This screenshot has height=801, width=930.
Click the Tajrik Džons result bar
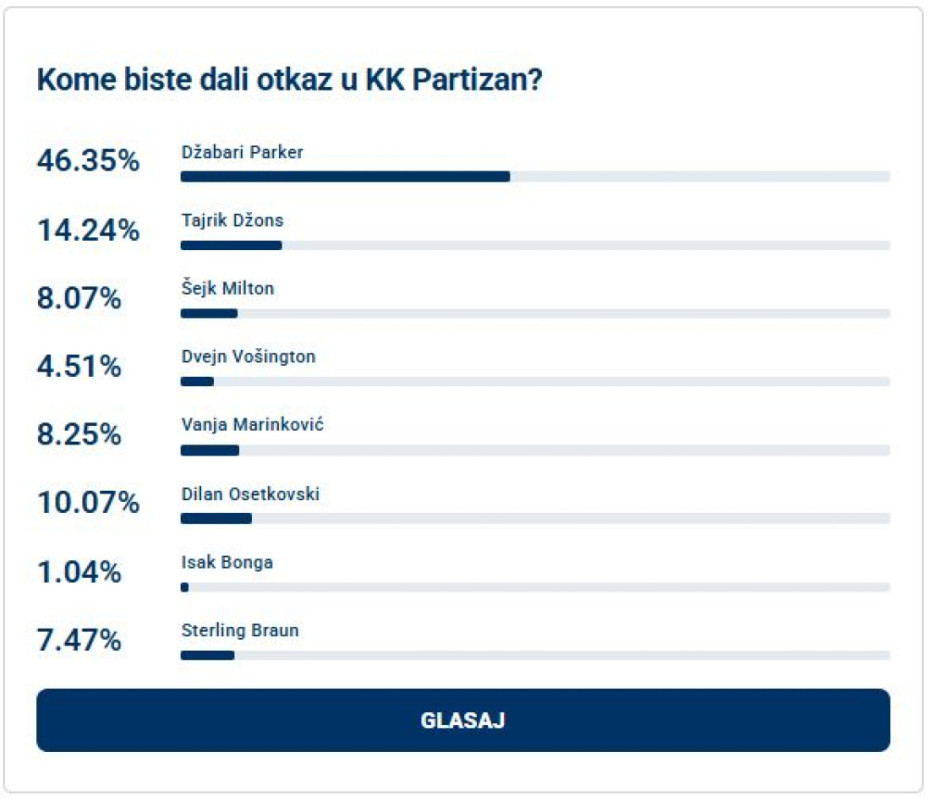click(x=535, y=245)
